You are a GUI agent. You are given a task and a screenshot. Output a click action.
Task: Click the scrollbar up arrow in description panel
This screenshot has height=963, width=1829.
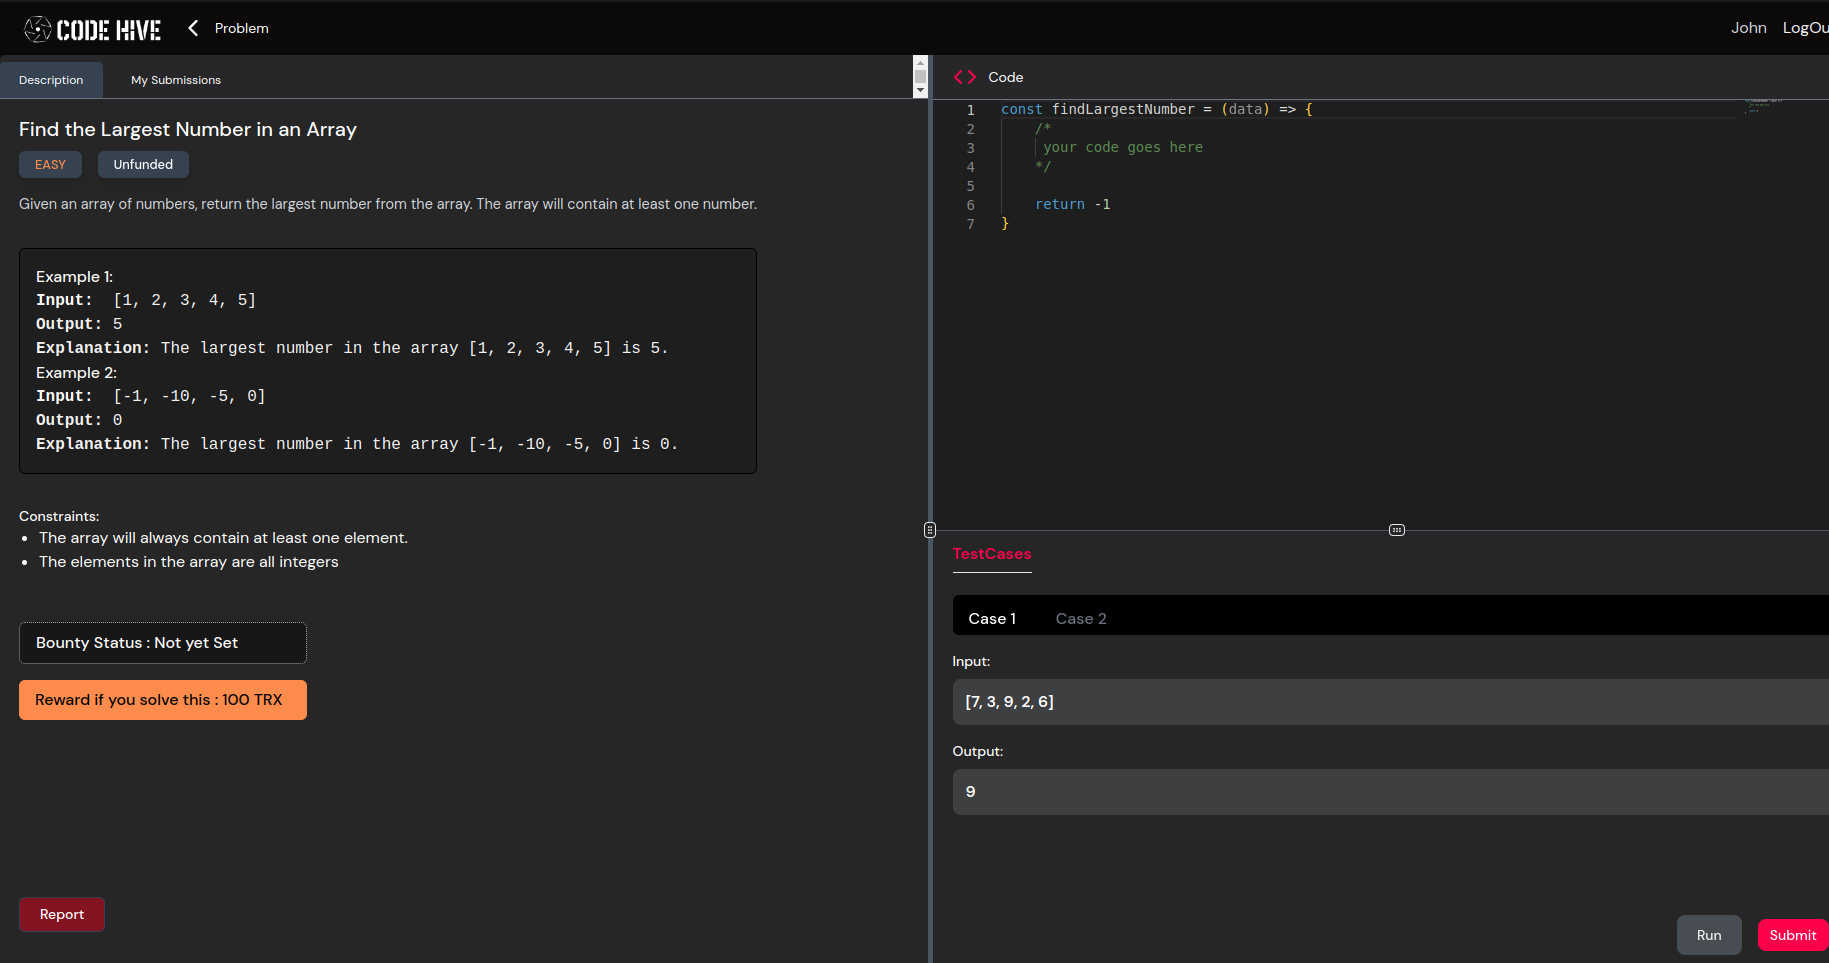pyautogui.click(x=920, y=62)
